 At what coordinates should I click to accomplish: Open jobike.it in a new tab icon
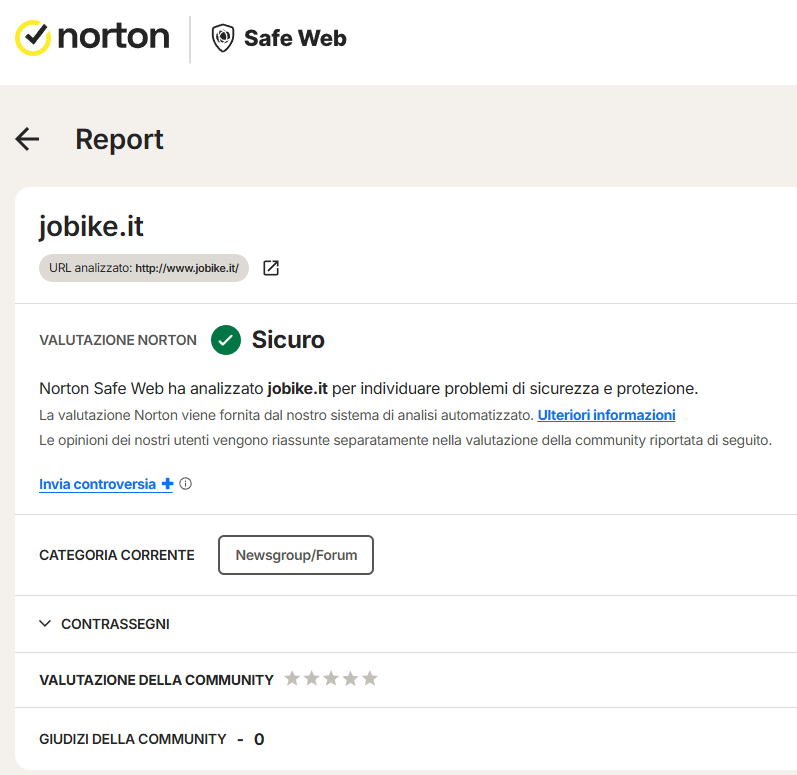(271, 268)
